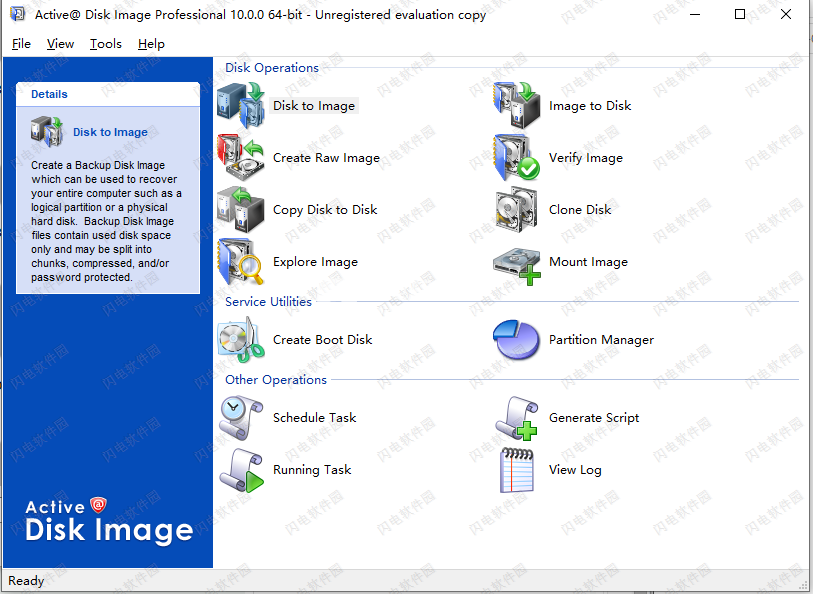Select the Mount Image label
The width and height of the screenshot is (813, 594).
coord(588,262)
